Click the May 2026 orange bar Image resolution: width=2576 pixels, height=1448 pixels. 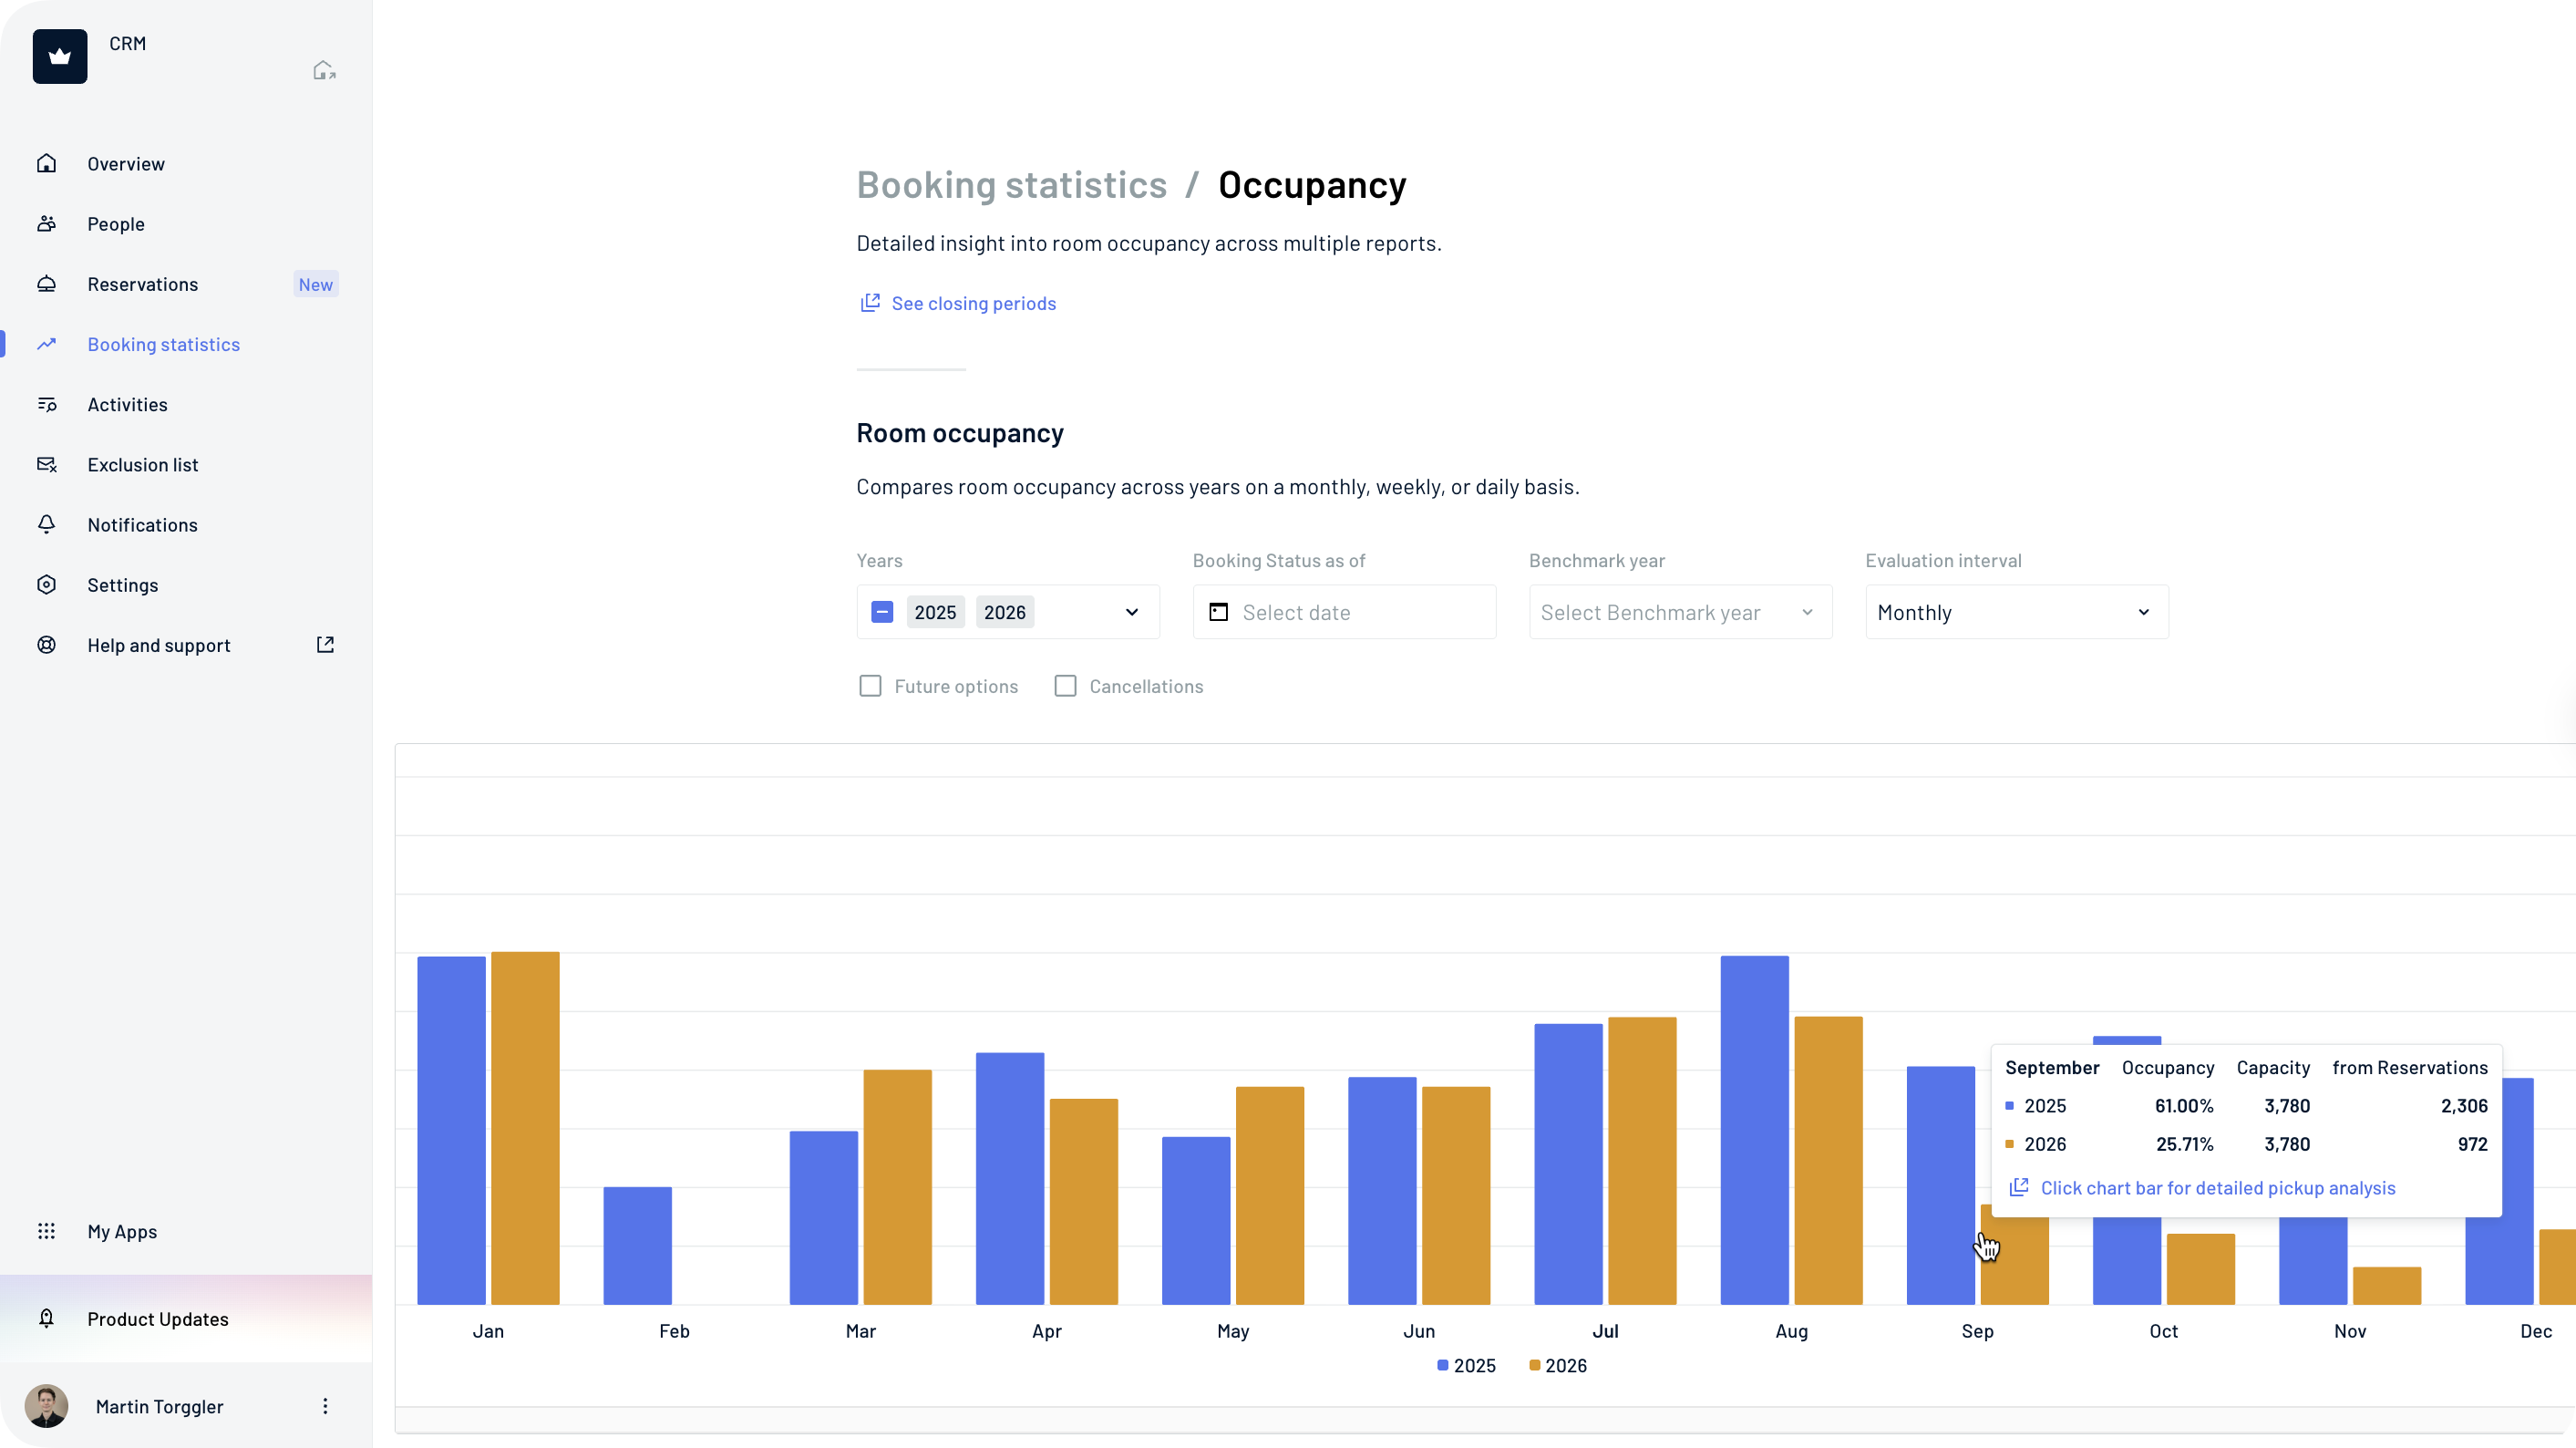point(1270,1195)
